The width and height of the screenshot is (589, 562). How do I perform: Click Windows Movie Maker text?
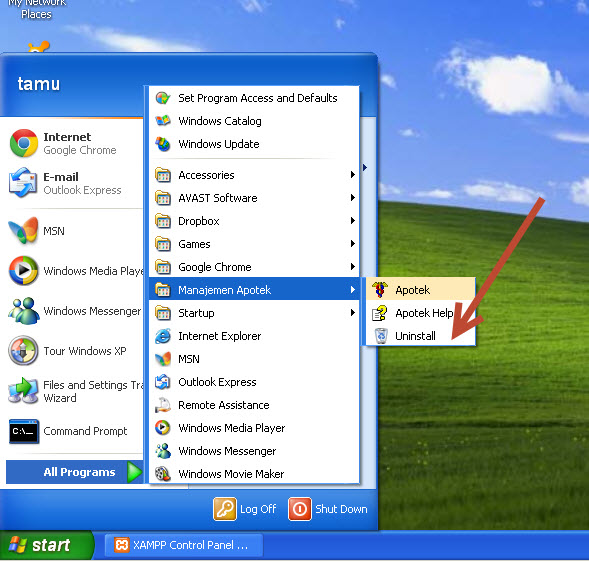231,474
